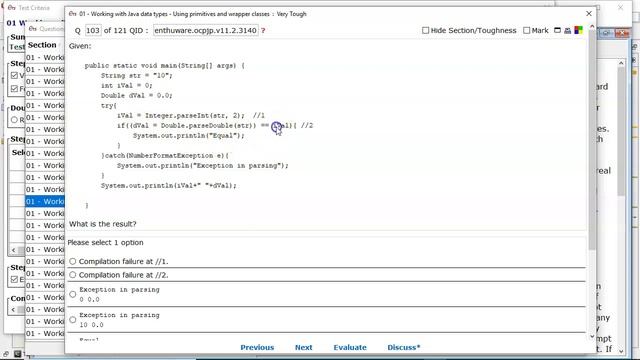Screen dimensions: 640x360
Task: Tick the Mark checkbox
Action: point(527,30)
